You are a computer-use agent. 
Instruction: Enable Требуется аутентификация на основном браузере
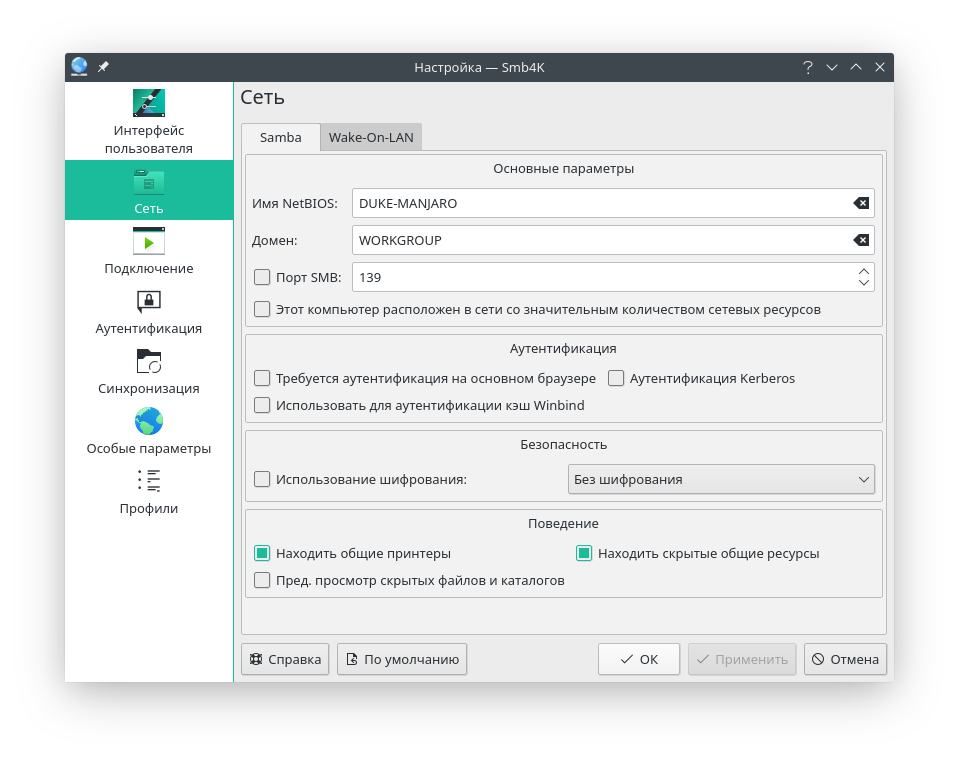point(262,379)
